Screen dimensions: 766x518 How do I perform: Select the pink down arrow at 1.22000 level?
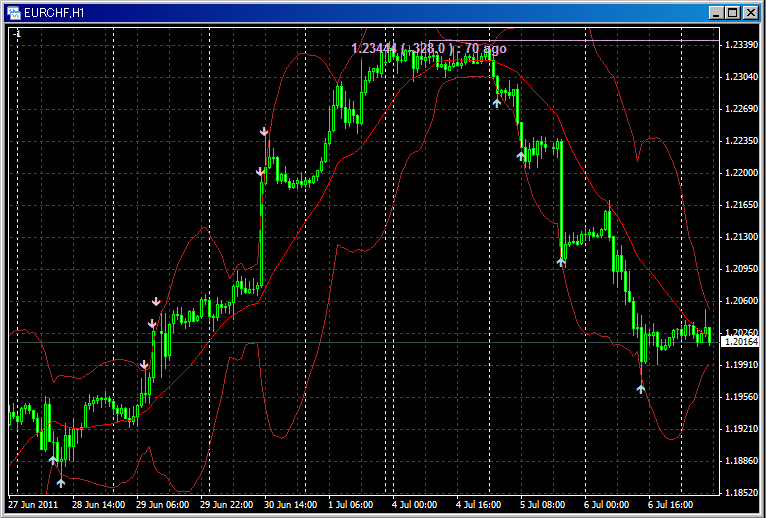coord(260,172)
